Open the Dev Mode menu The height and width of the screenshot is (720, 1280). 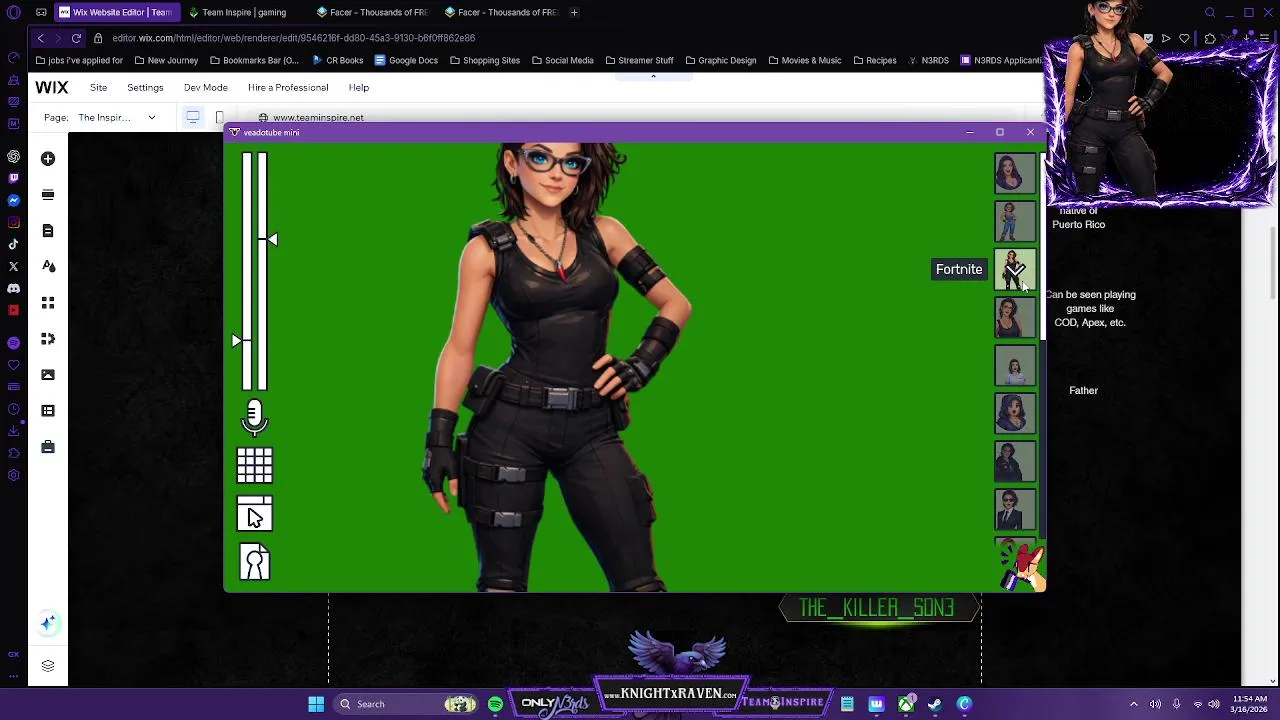pos(205,87)
